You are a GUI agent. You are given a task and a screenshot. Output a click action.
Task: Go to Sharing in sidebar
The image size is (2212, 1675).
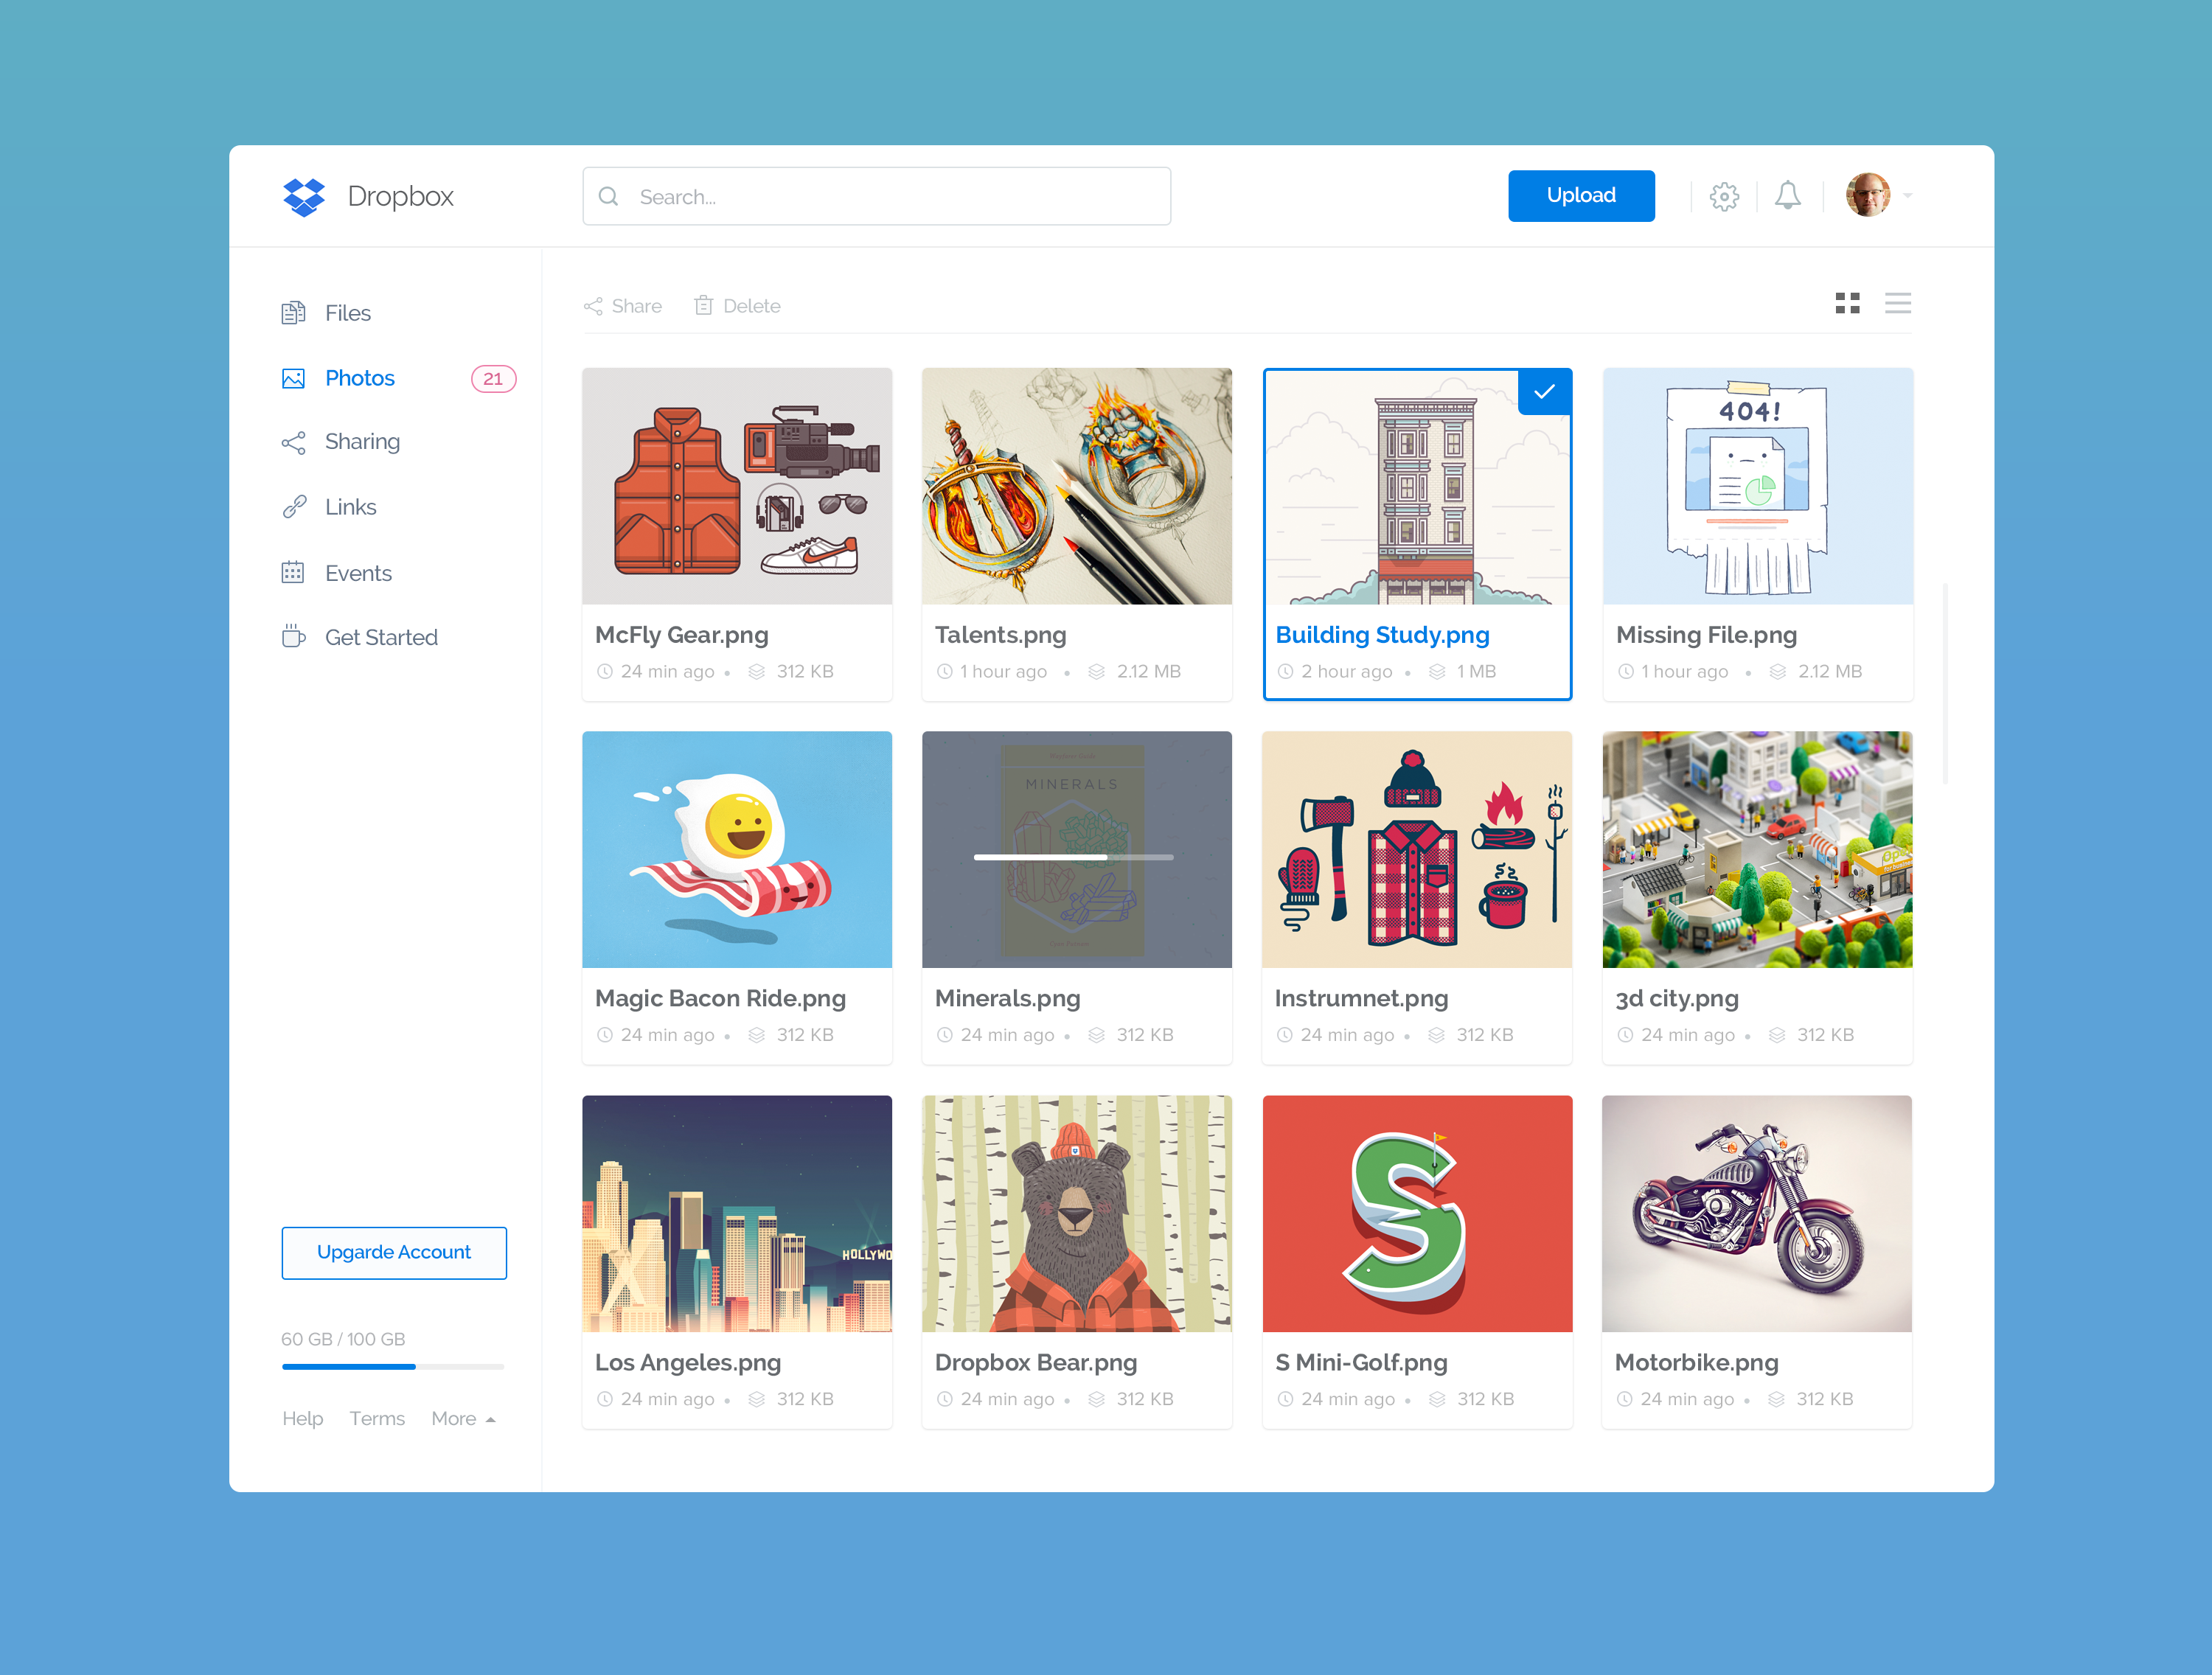point(361,442)
